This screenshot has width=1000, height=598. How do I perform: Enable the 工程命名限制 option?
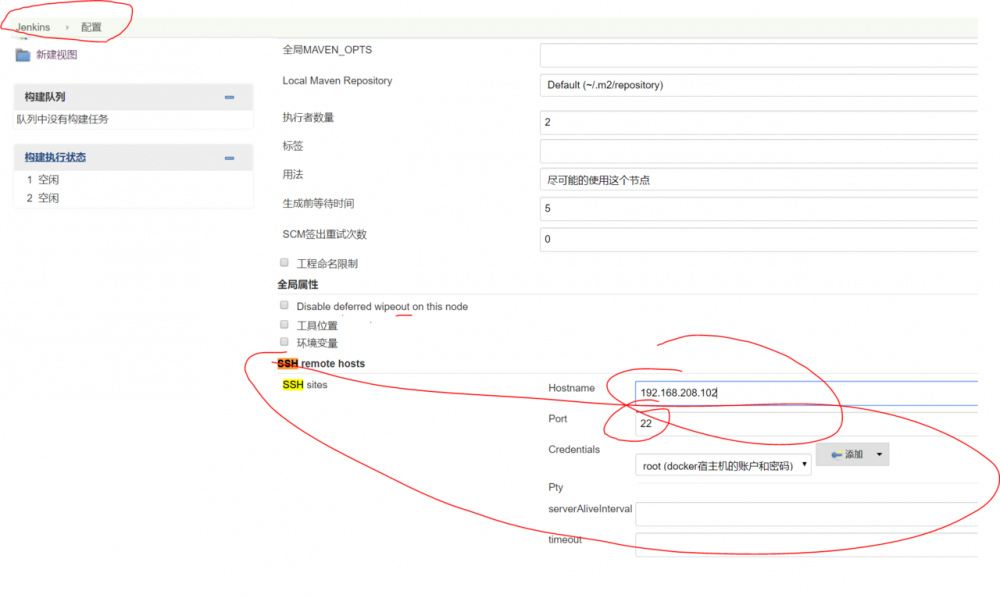284,262
